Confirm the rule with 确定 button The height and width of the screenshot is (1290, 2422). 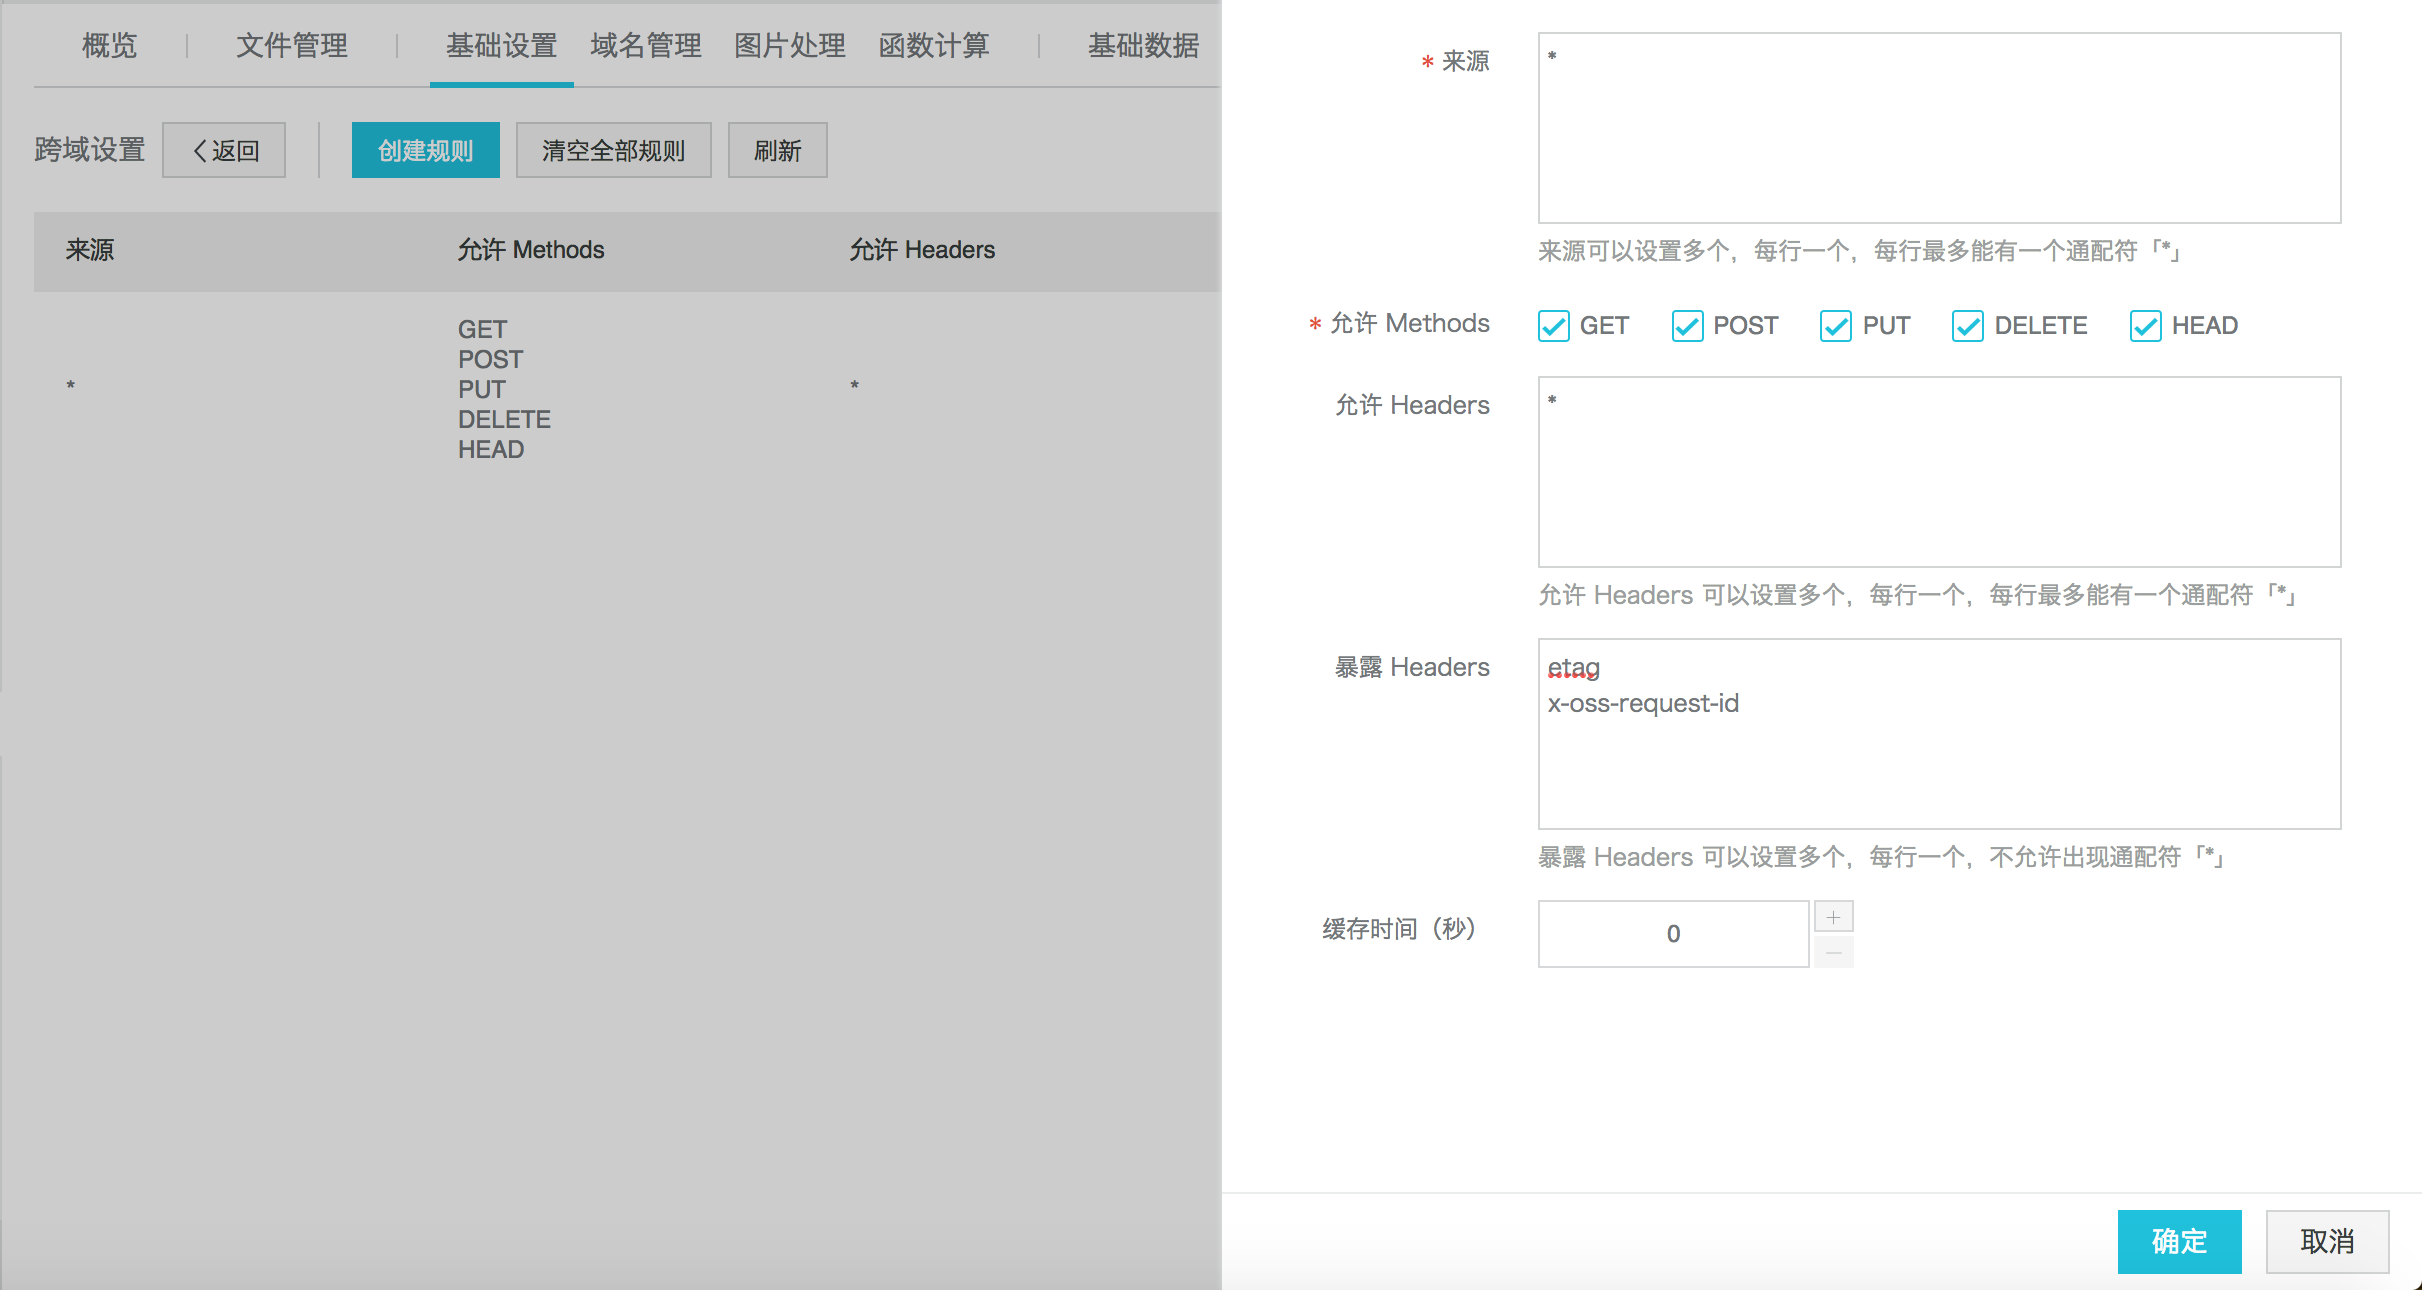click(x=2179, y=1241)
